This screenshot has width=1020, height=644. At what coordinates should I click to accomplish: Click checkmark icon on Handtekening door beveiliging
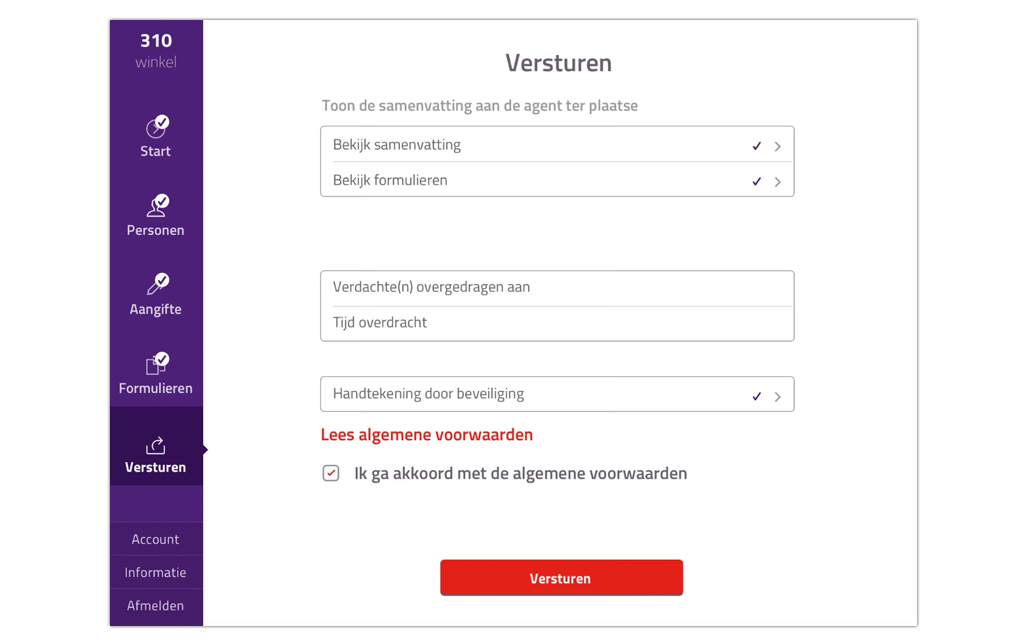[x=757, y=396]
